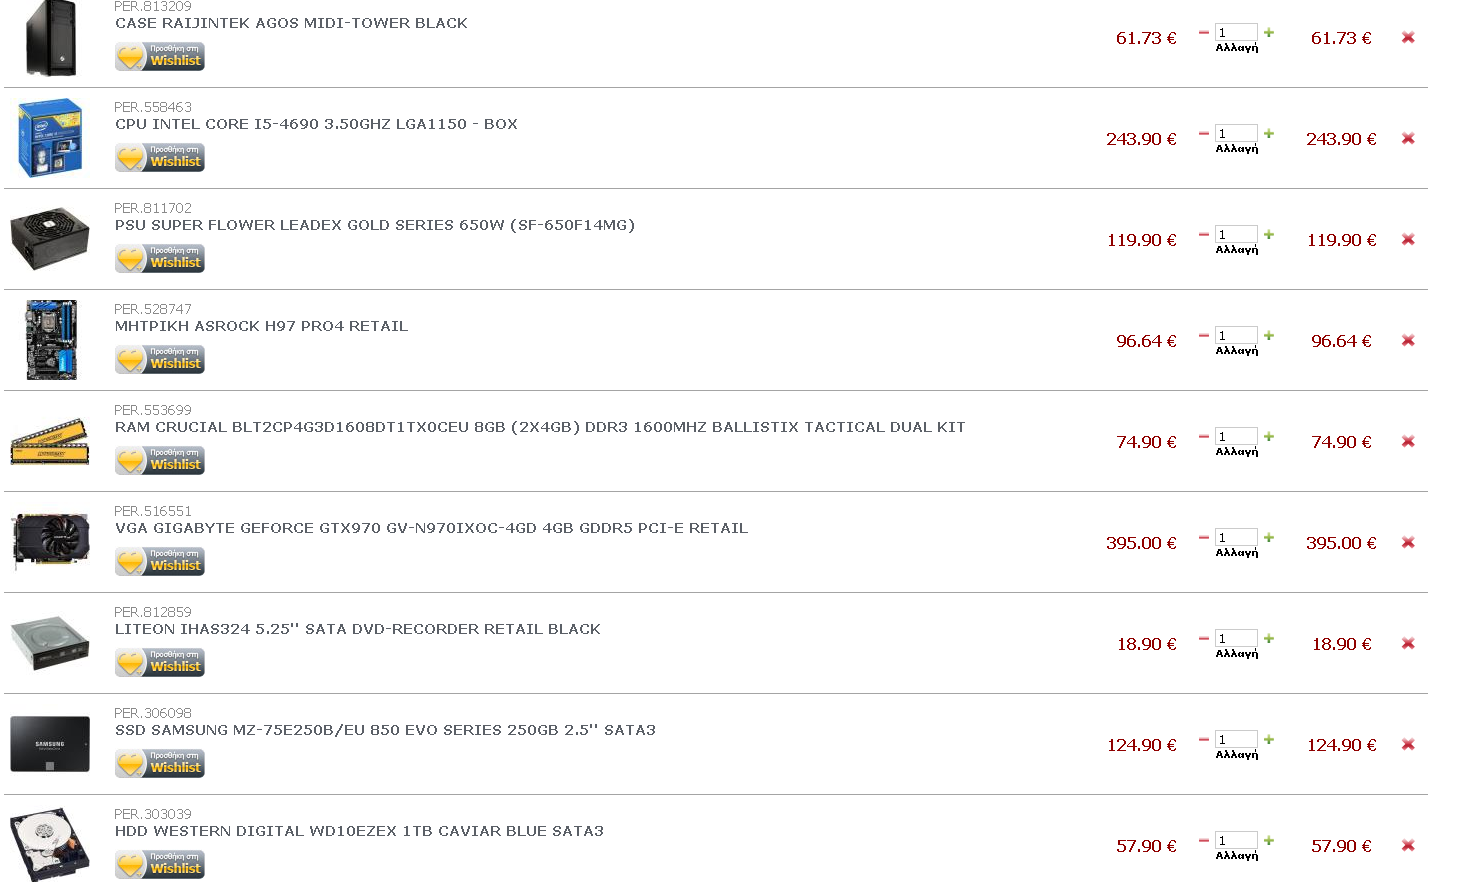1482x882 pixels.
Task: Decrease quantity of LiteOn DVD recorder
Action: (x=1204, y=639)
